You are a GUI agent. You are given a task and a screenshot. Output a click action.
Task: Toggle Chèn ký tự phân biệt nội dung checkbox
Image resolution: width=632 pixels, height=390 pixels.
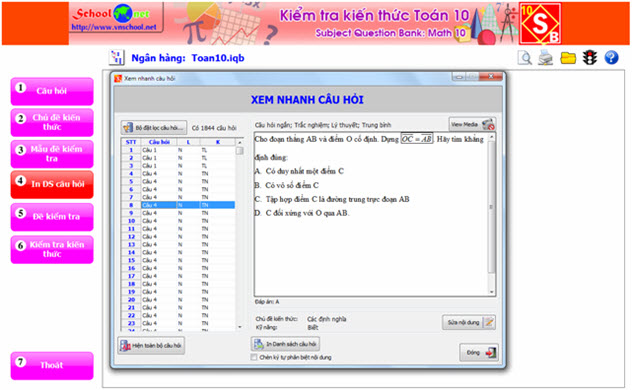254,357
